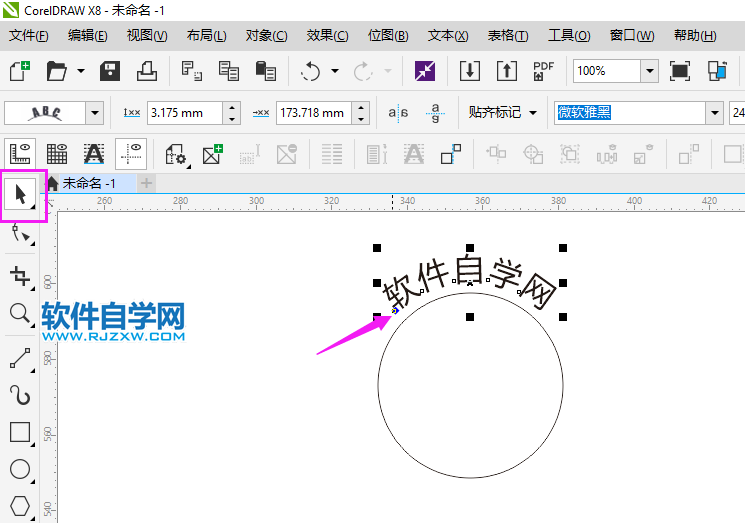
Task: Click the Undo arrow icon
Action: pos(311,71)
